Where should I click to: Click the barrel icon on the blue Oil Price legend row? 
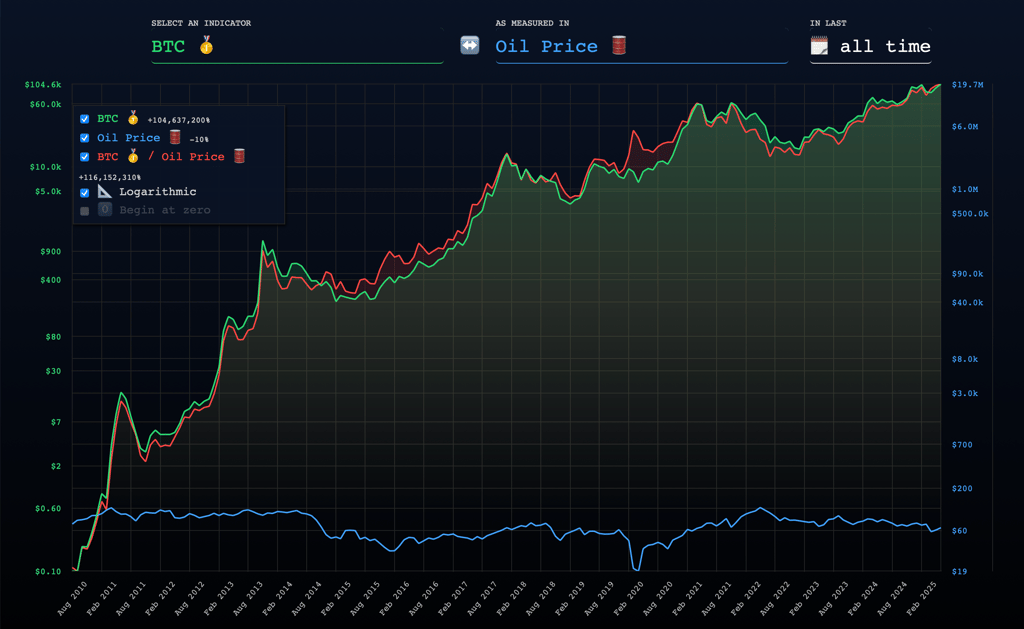175,137
